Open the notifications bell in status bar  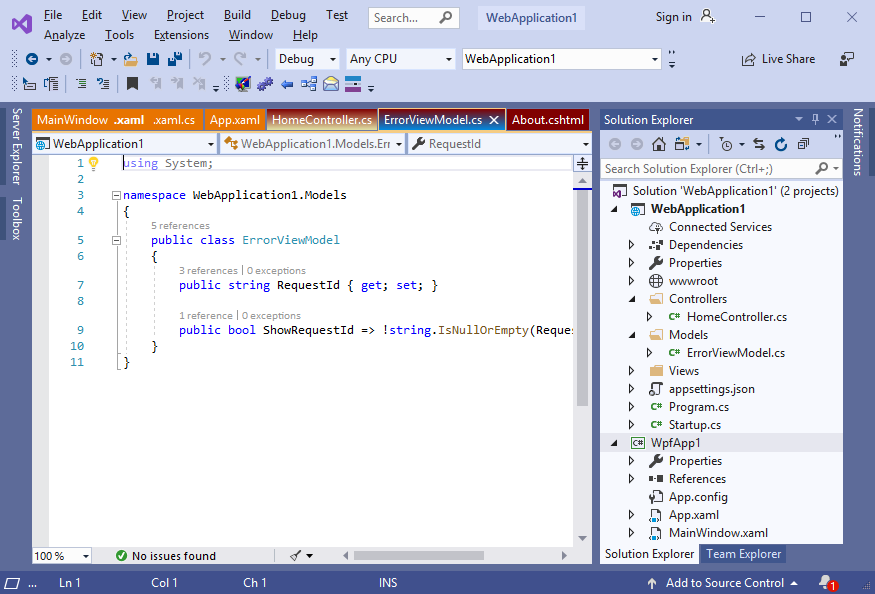[826, 582]
